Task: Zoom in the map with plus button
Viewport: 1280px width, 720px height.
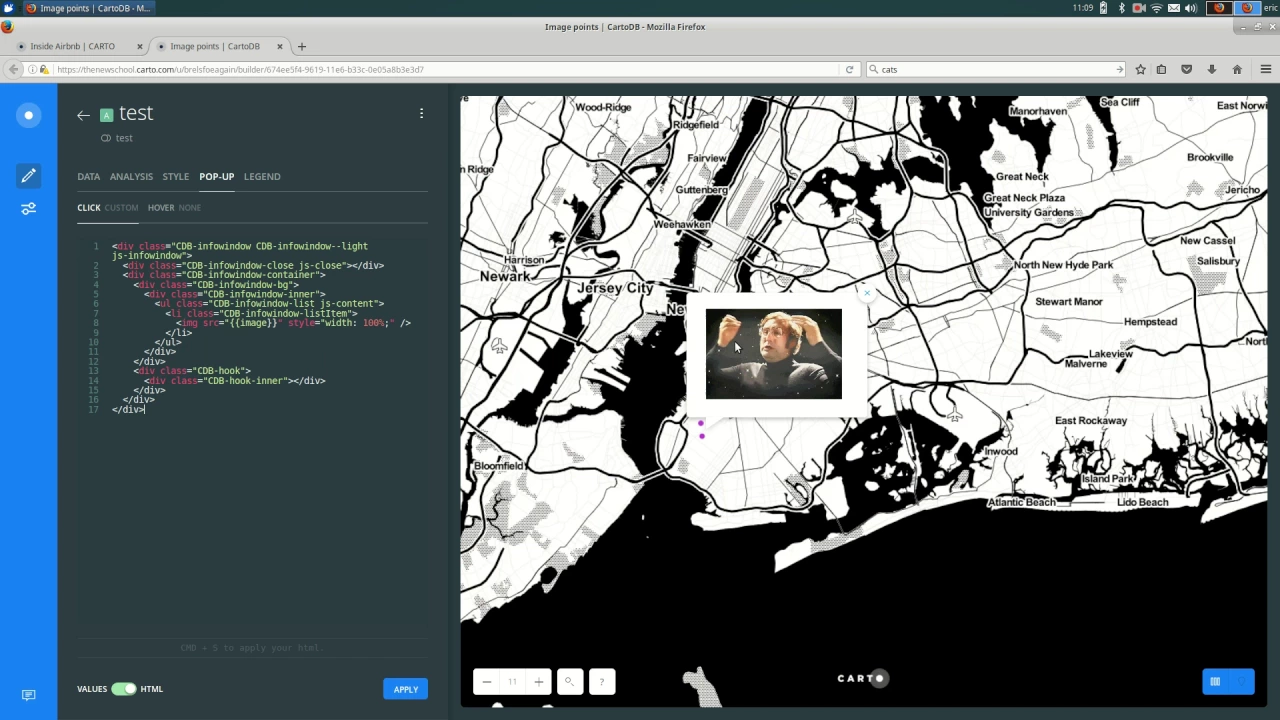Action: [538, 682]
